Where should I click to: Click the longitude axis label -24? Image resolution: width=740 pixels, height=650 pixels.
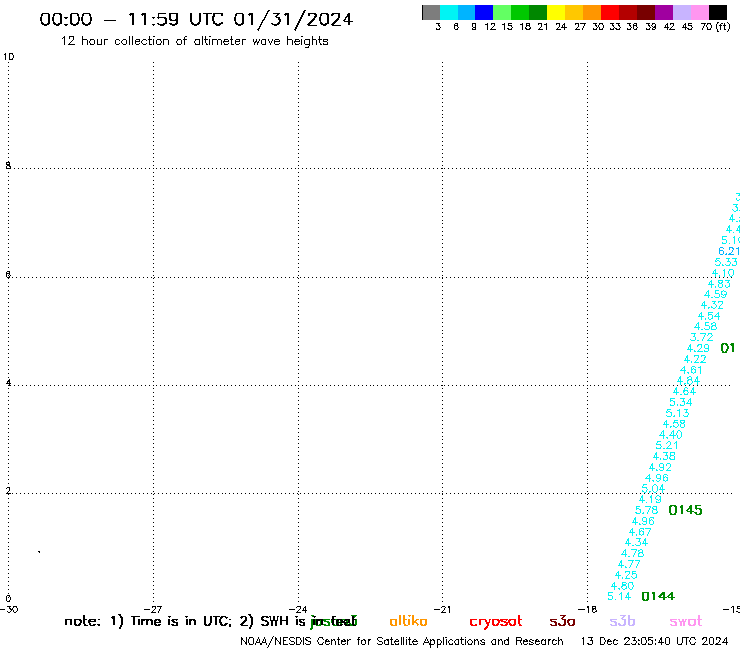(298, 610)
